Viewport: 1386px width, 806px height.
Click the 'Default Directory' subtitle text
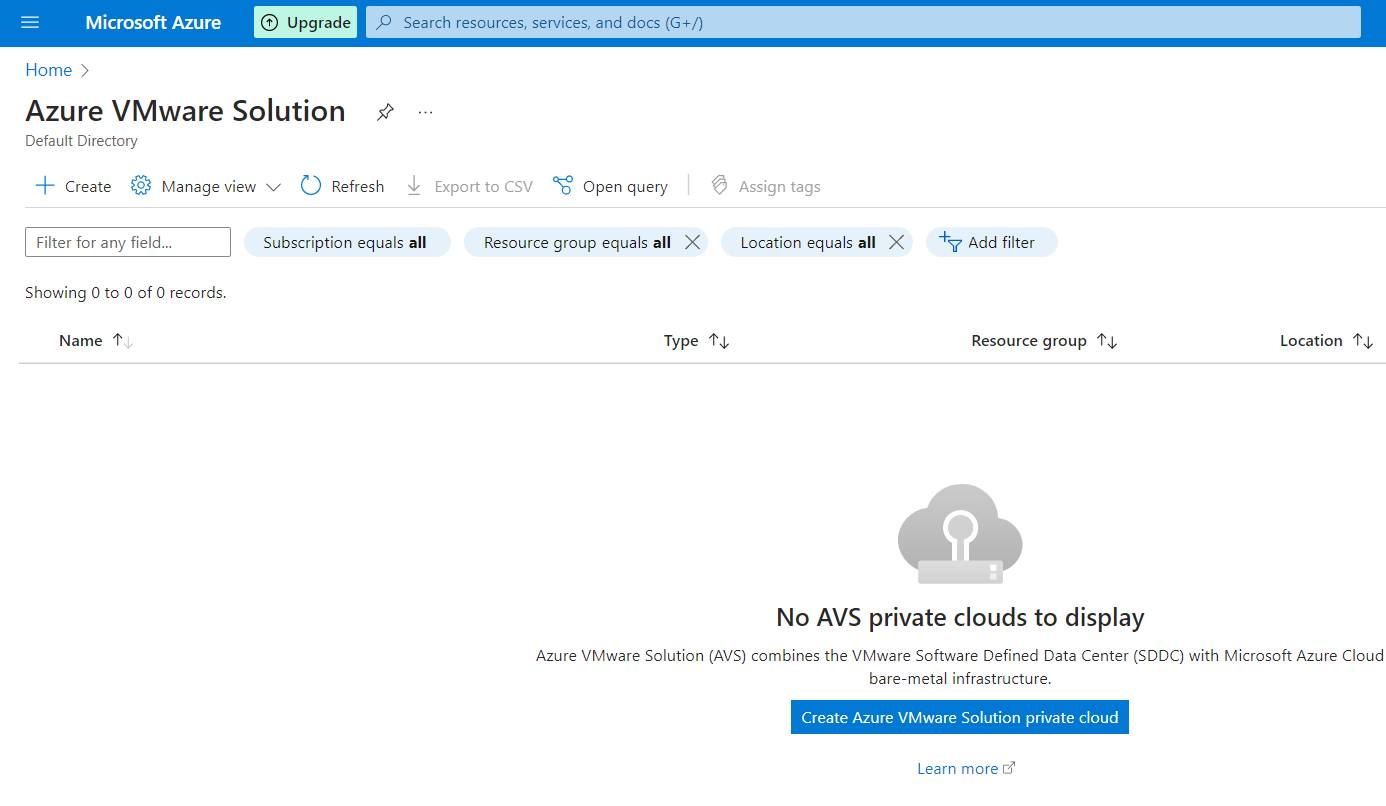pos(81,141)
